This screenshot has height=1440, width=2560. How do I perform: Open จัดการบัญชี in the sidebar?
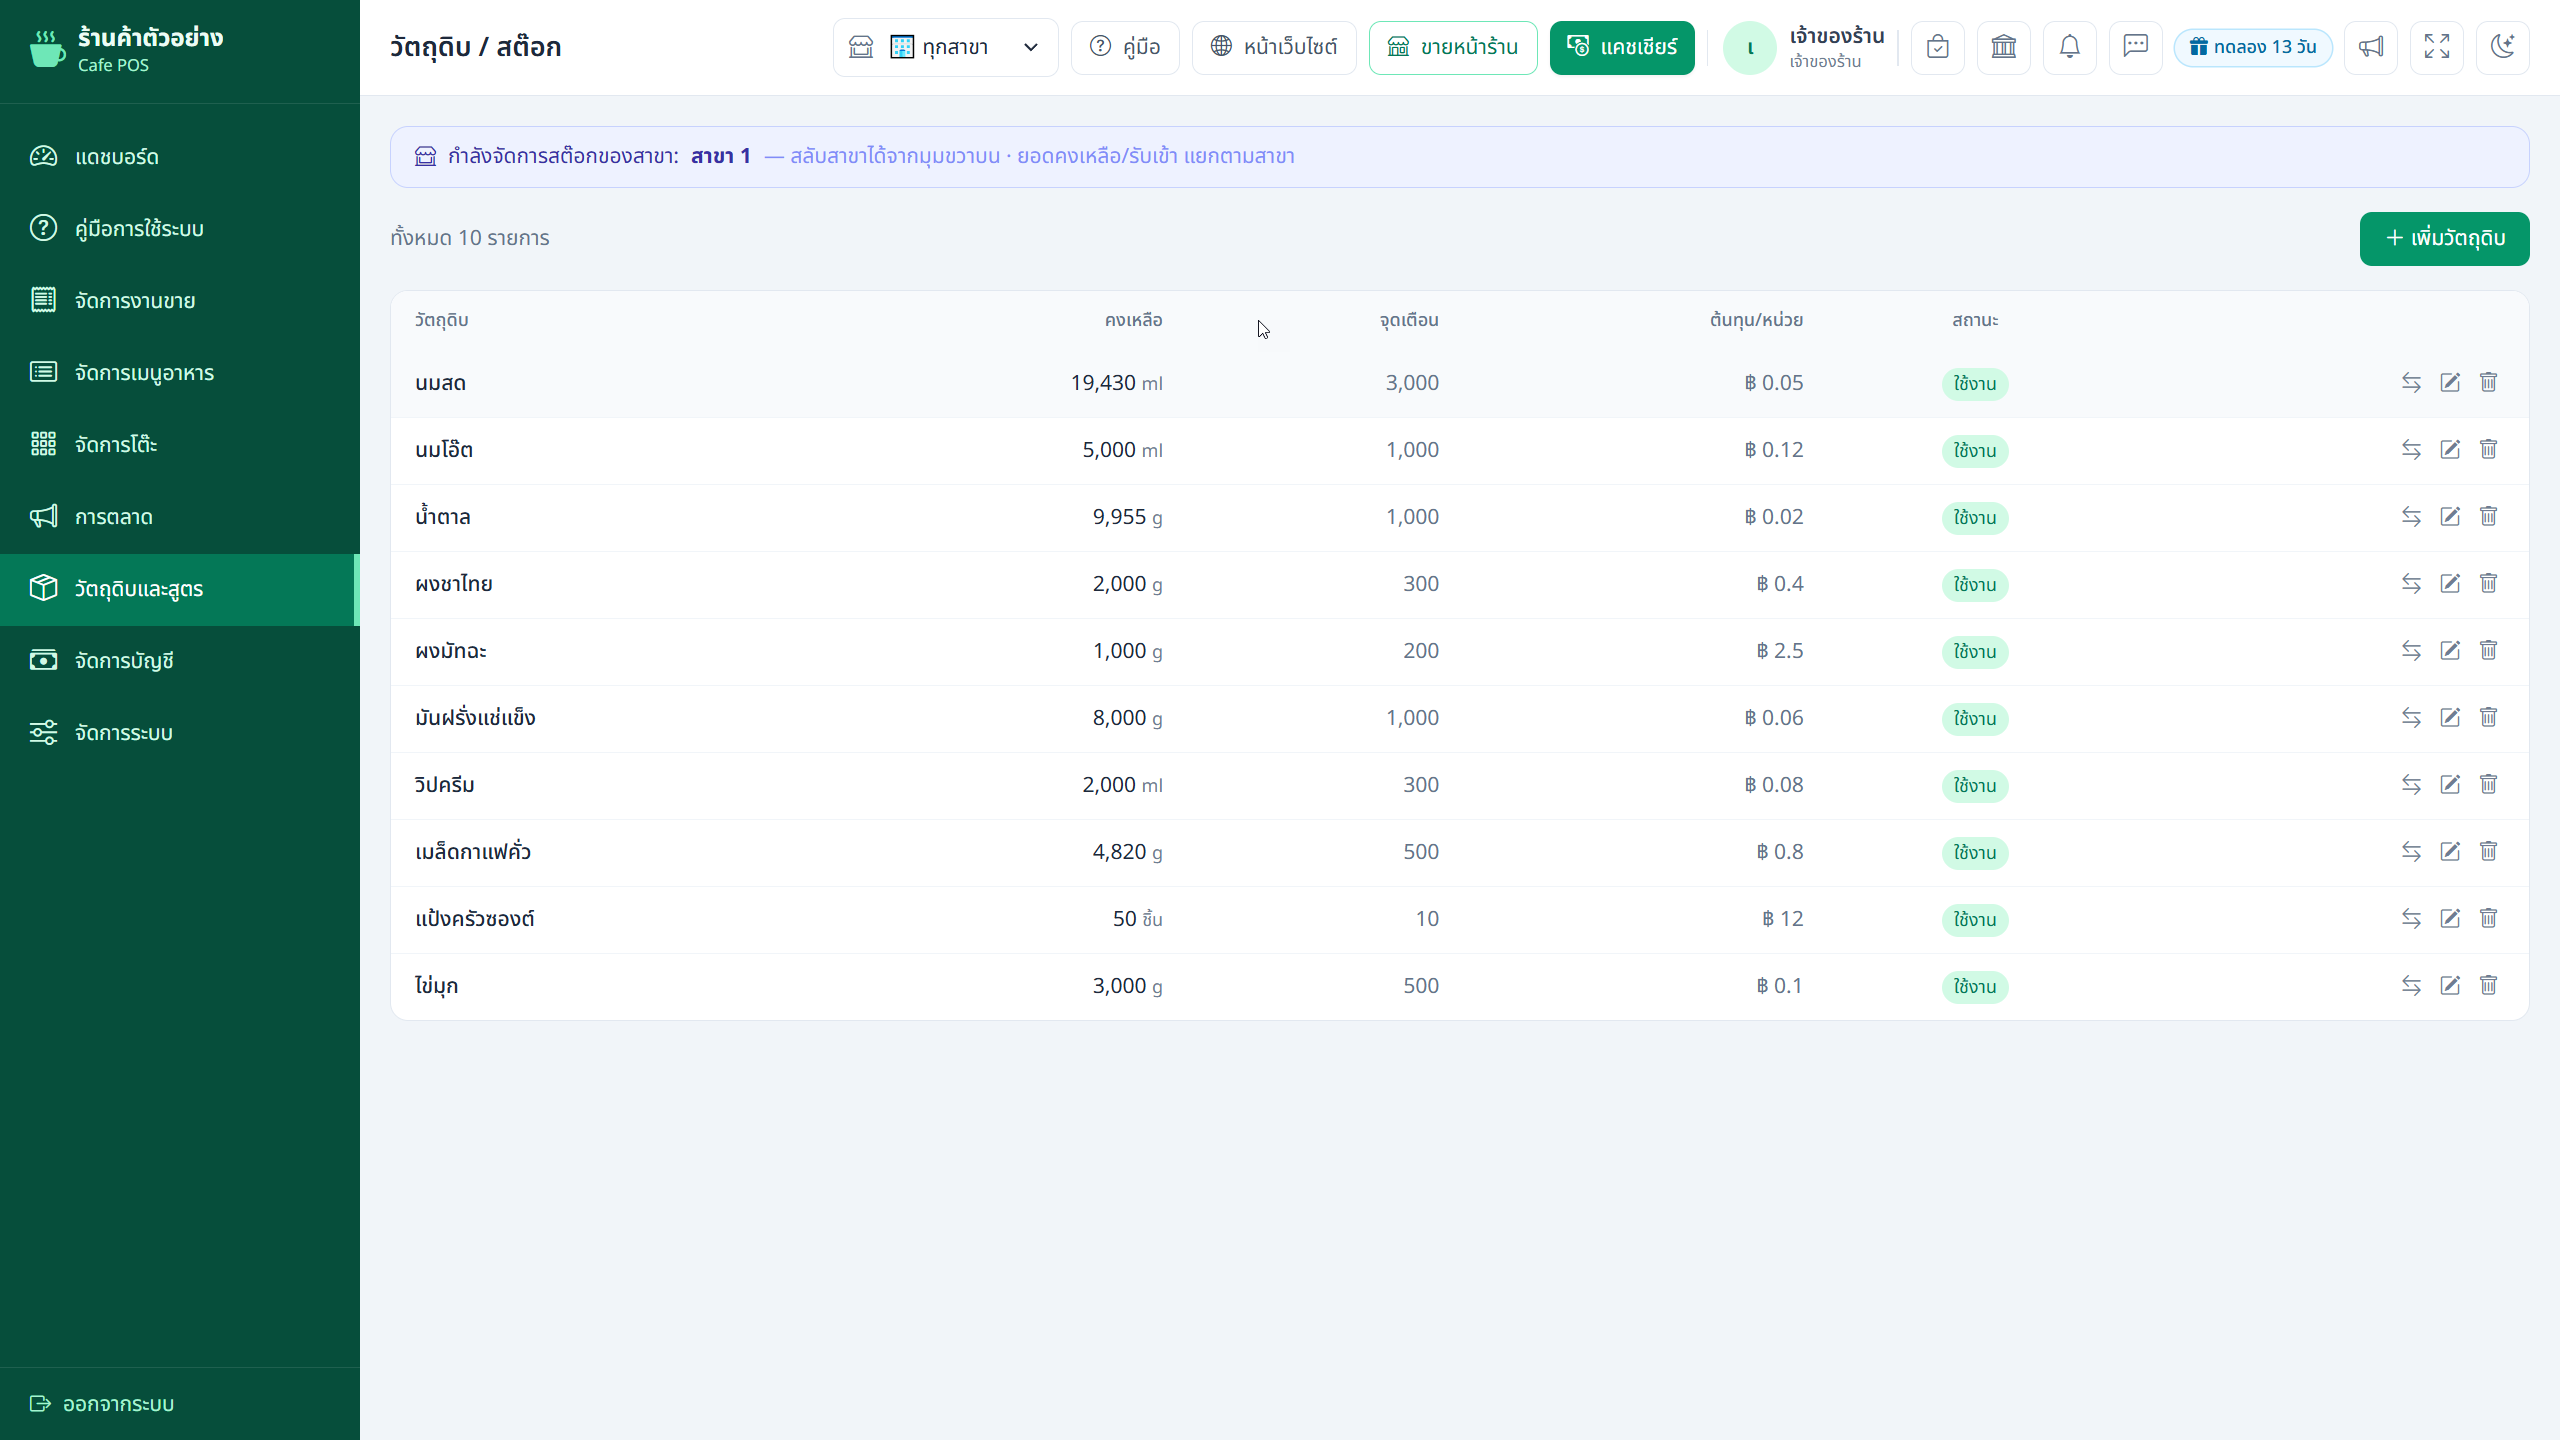click(180, 660)
